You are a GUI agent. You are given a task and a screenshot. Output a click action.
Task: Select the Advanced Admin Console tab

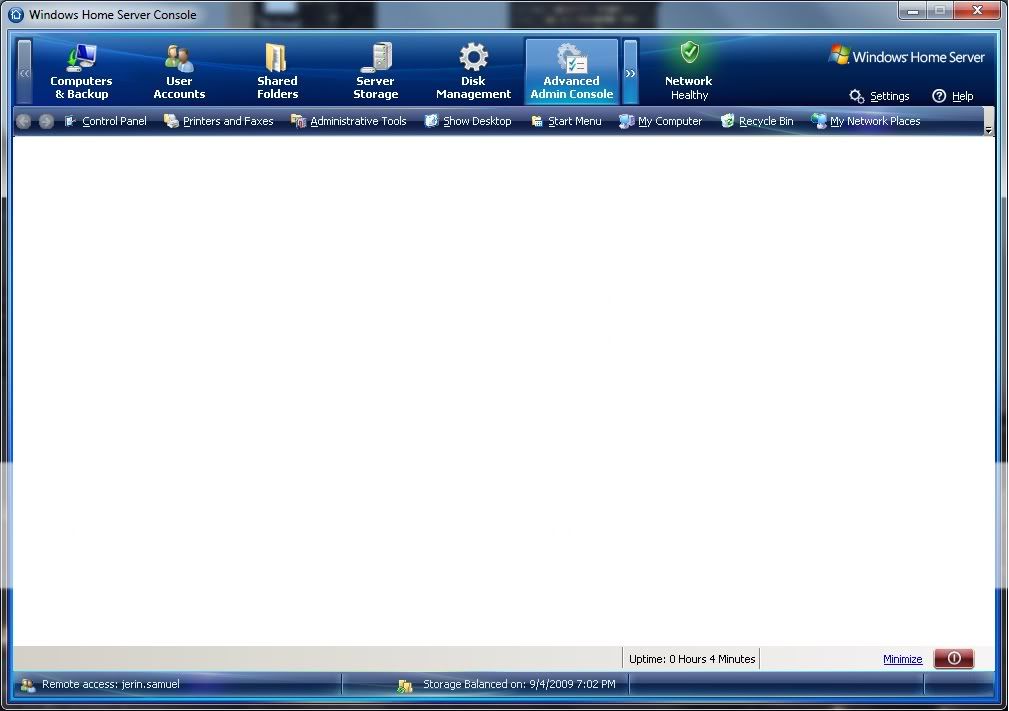click(571, 71)
